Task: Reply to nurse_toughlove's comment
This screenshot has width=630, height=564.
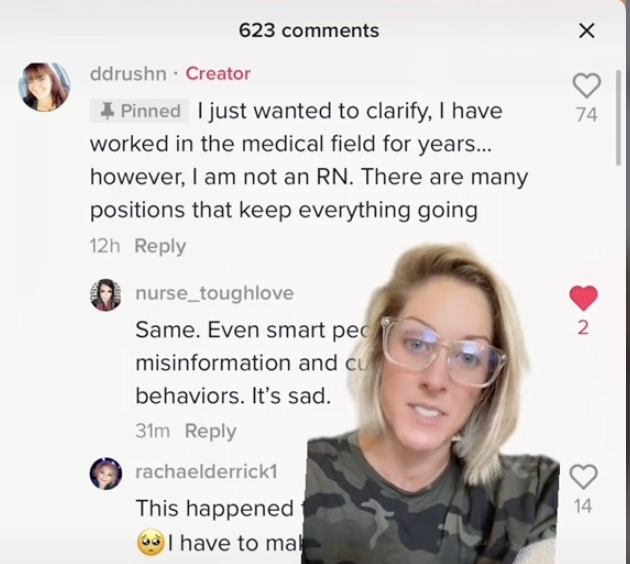Action: [211, 431]
